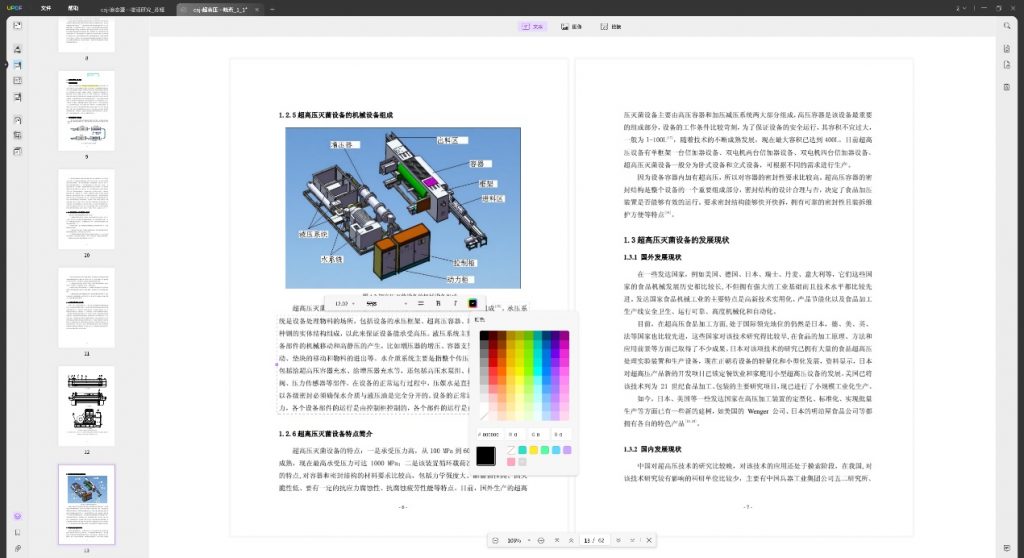Screen dimensions: 1024x558
Task: Select page 10 thumbnail
Action: (86, 209)
